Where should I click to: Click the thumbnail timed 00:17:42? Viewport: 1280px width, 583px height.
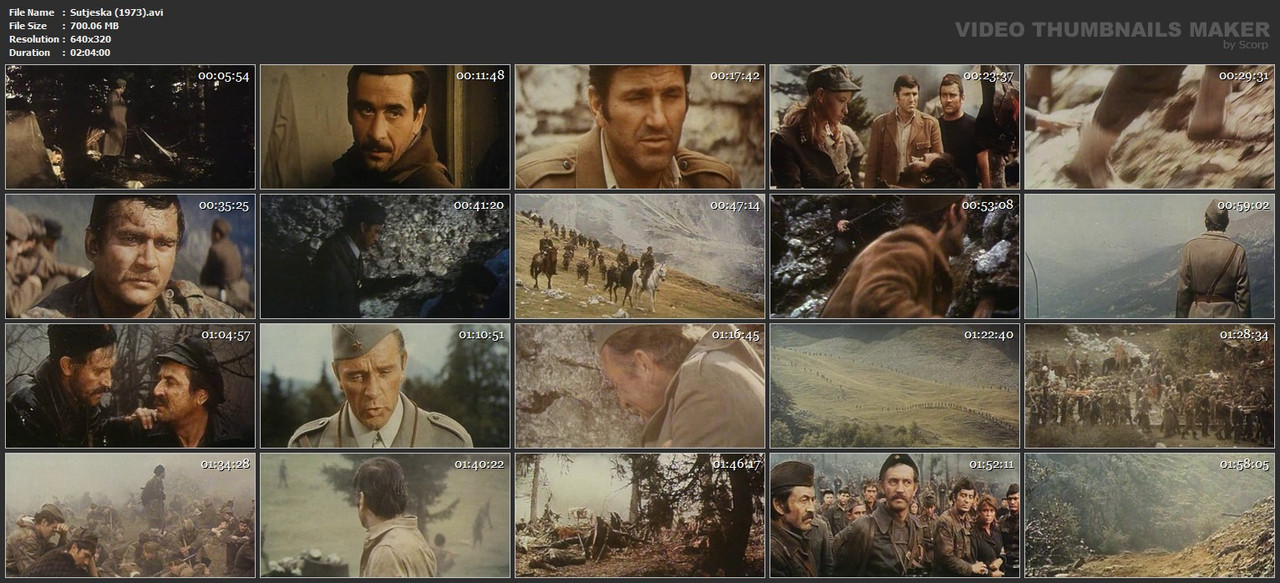[640, 127]
